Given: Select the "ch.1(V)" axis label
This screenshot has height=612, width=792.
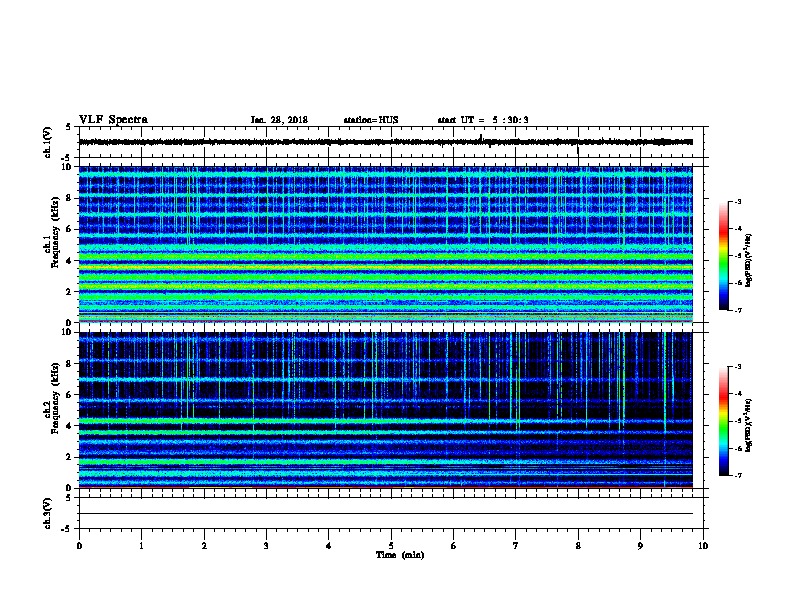Looking at the screenshot, I should click(47, 142).
